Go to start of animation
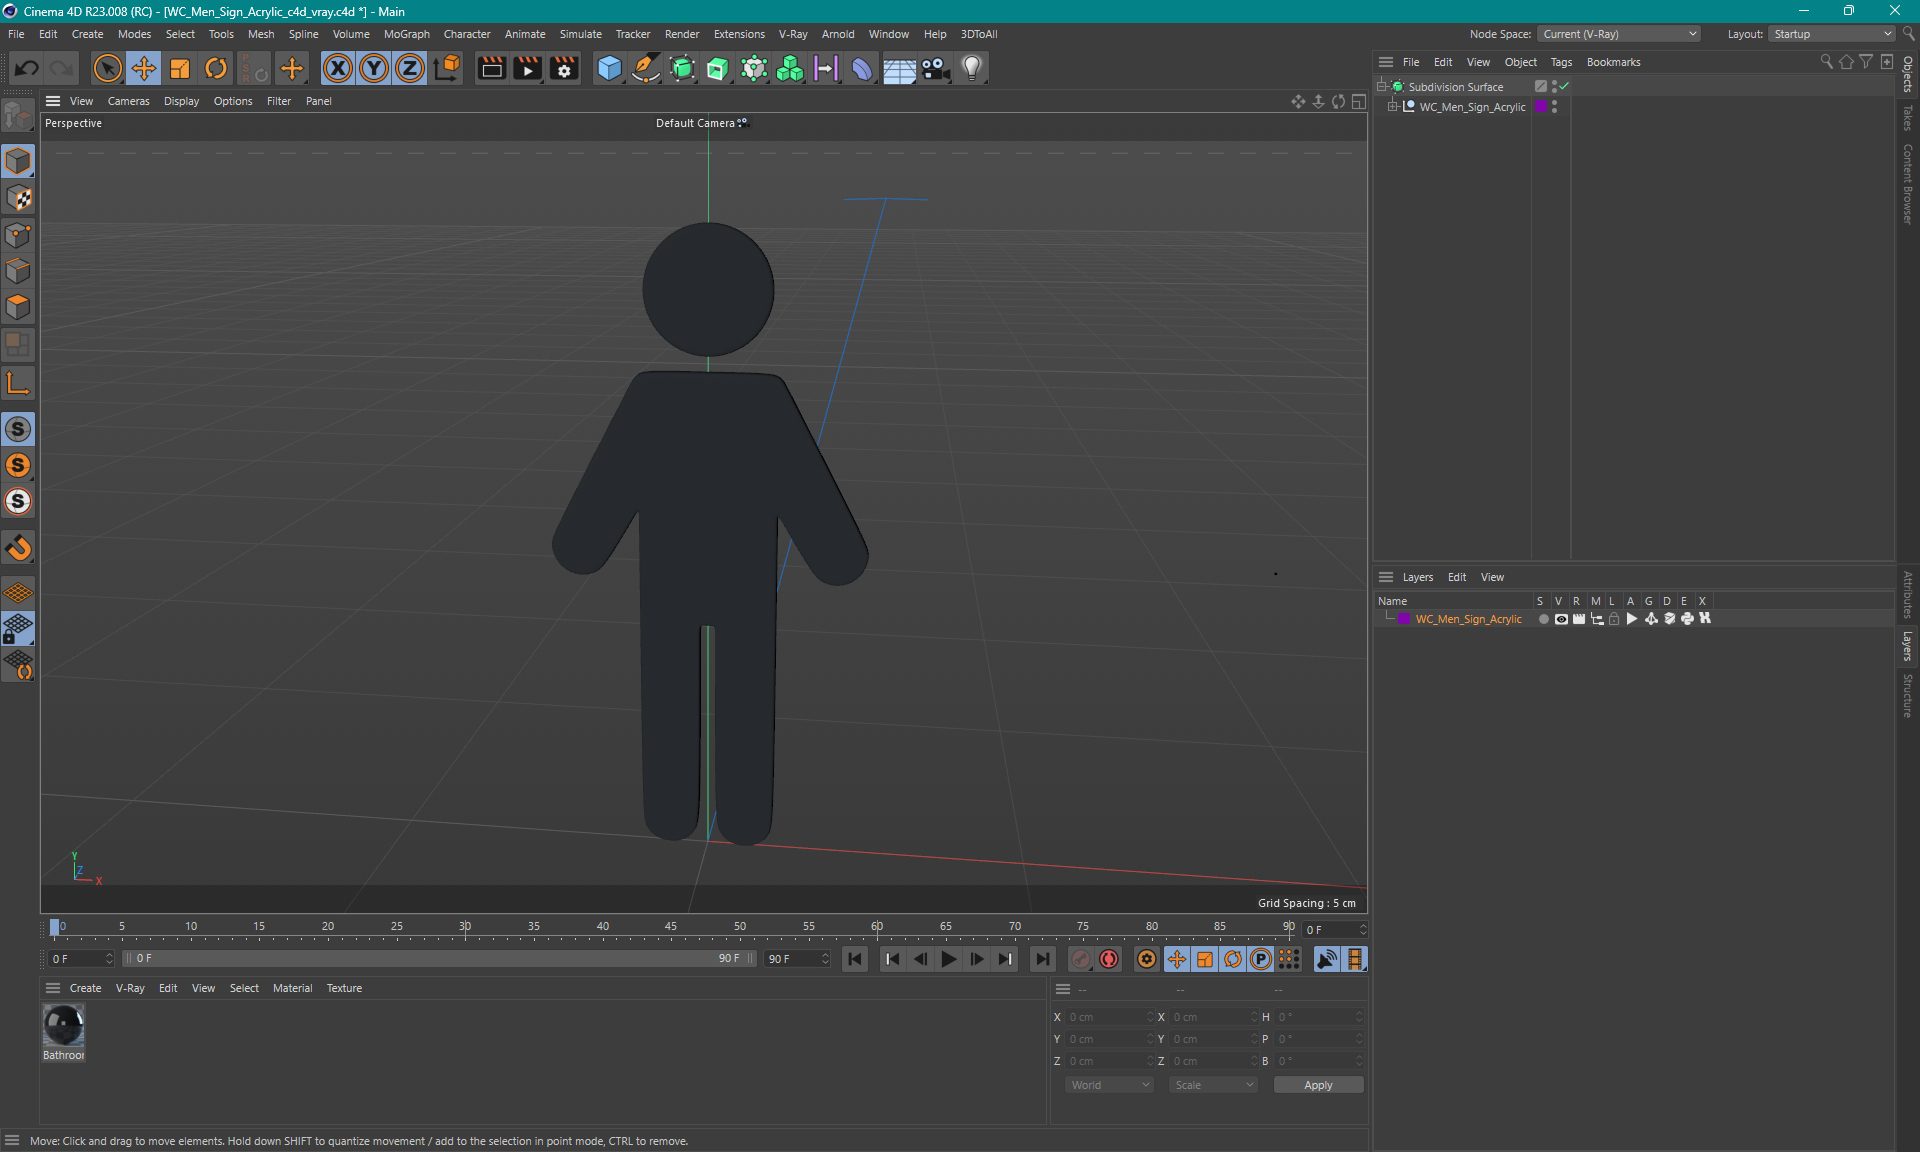Image resolution: width=1920 pixels, height=1152 pixels. 855,959
